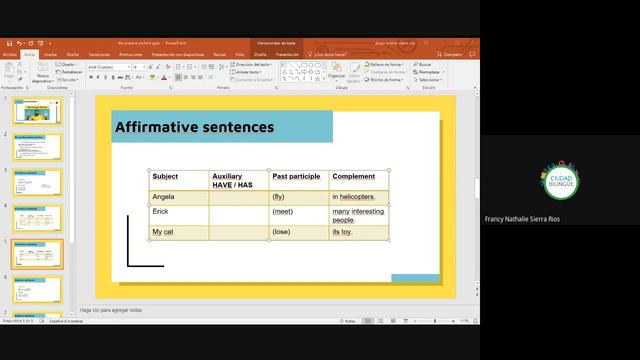Align text right
The image size is (640, 360).
tap(193, 77)
